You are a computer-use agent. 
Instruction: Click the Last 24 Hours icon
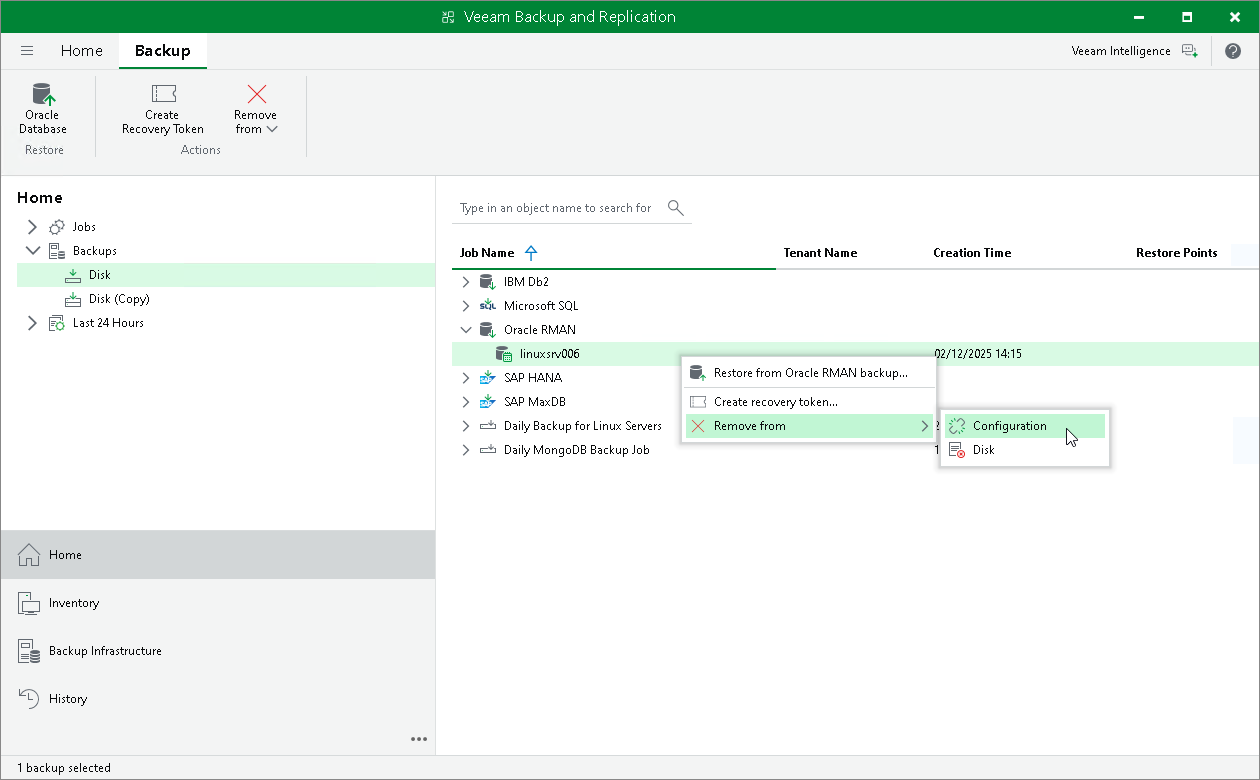pyautogui.click(x=57, y=323)
